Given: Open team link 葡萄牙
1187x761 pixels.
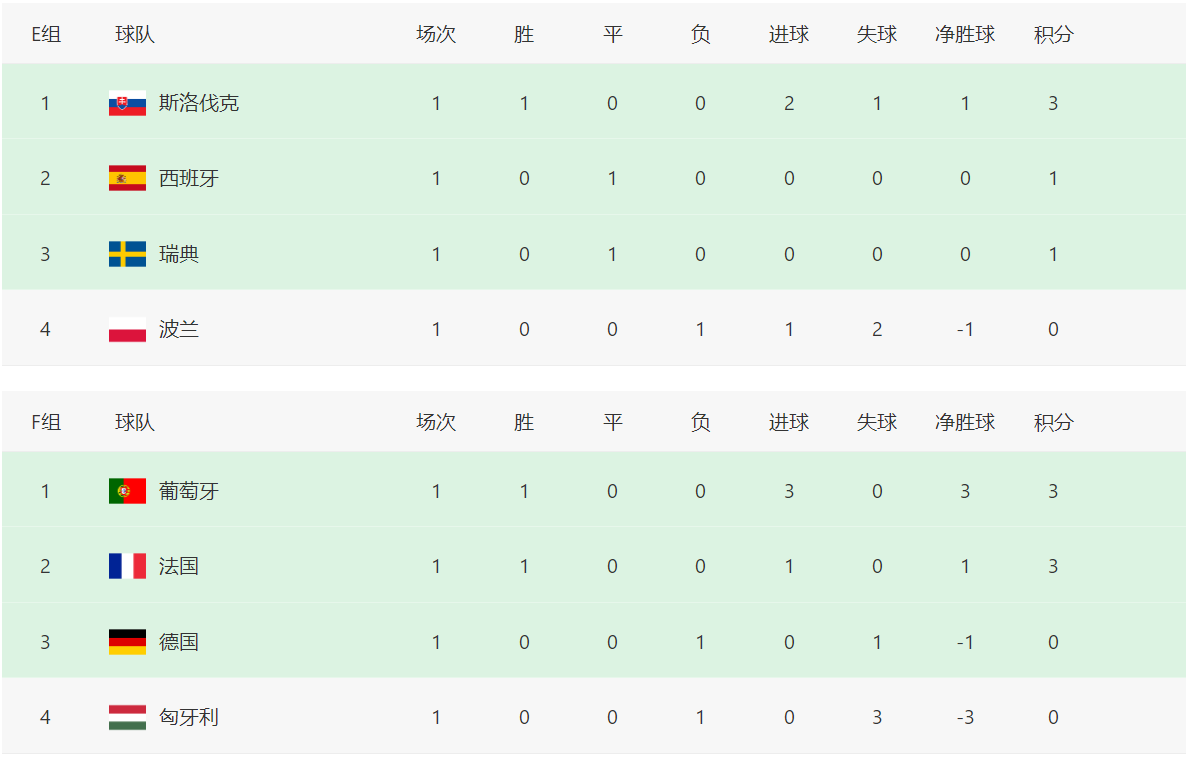Looking at the screenshot, I should tap(189, 491).
